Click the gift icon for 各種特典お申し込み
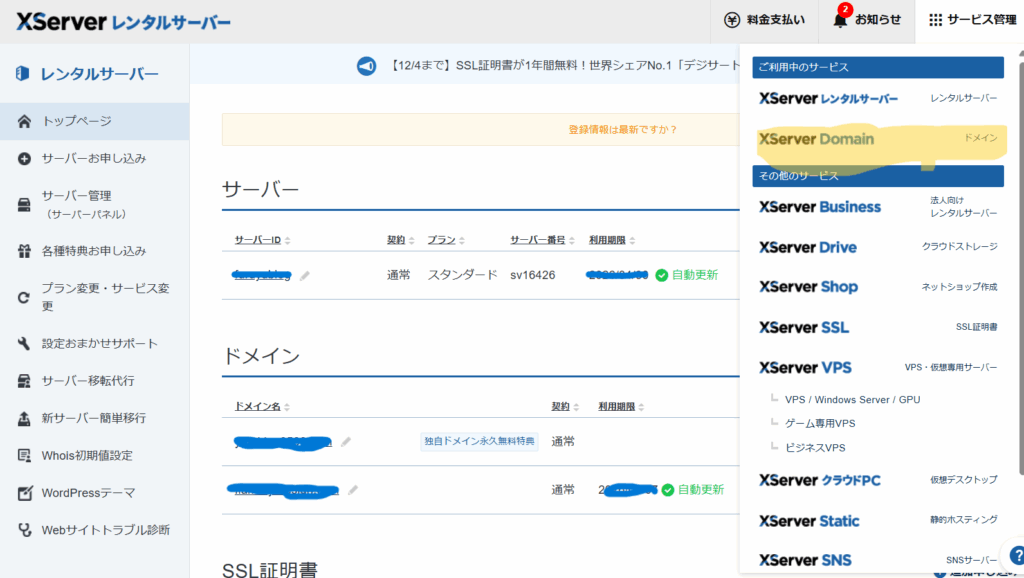This screenshot has height=578, width=1024. point(24,251)
